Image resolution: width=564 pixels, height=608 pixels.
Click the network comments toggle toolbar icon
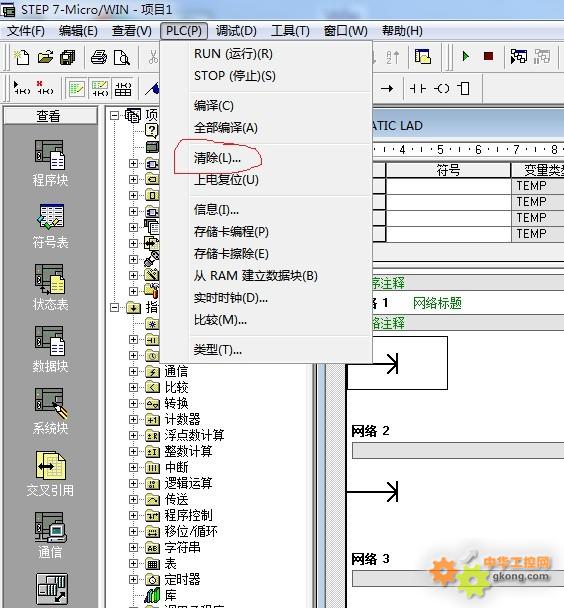(100, 89)
